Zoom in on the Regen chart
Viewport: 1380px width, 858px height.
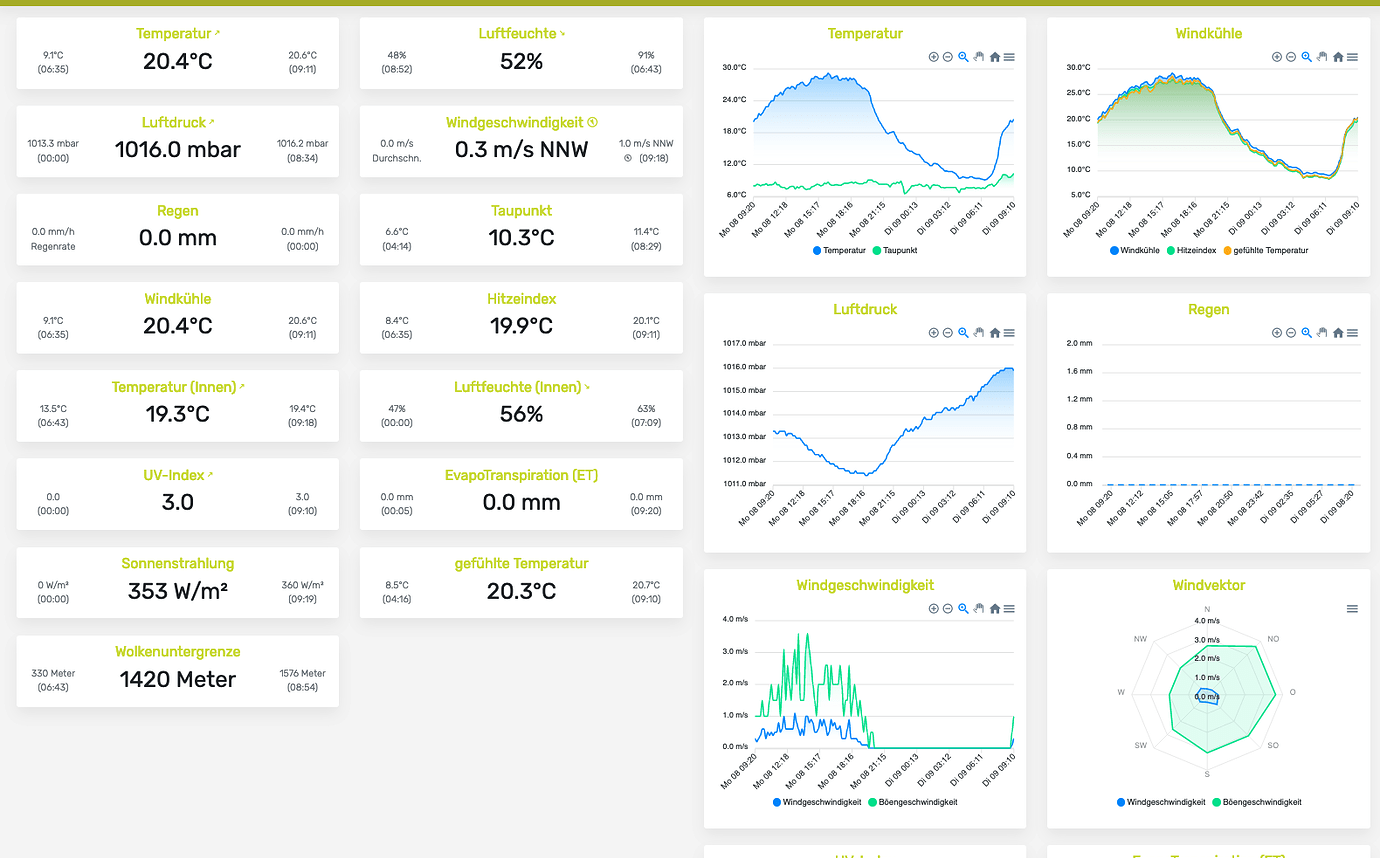(1275, 333)
